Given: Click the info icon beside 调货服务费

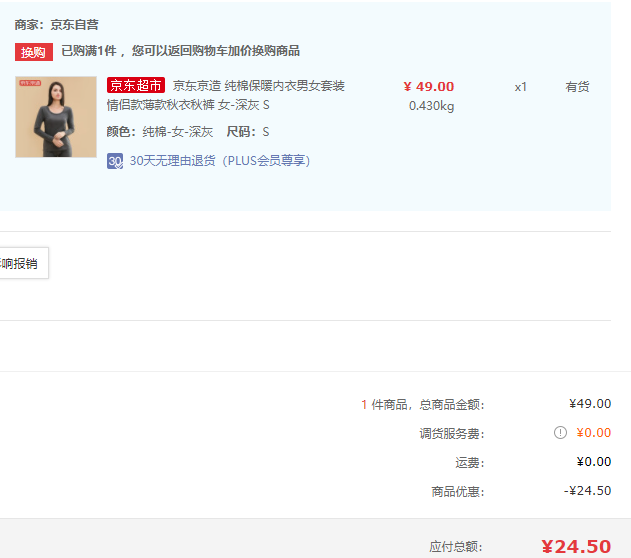Looking at the screenshot, I should pos(560,433).
